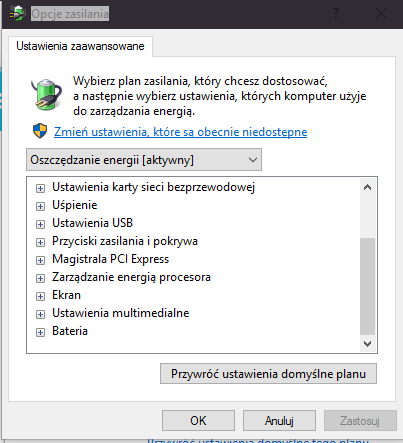This screenshot has width=403, height=443.
Task: Click the Anuluj button
Action: (x=279, y=421)
